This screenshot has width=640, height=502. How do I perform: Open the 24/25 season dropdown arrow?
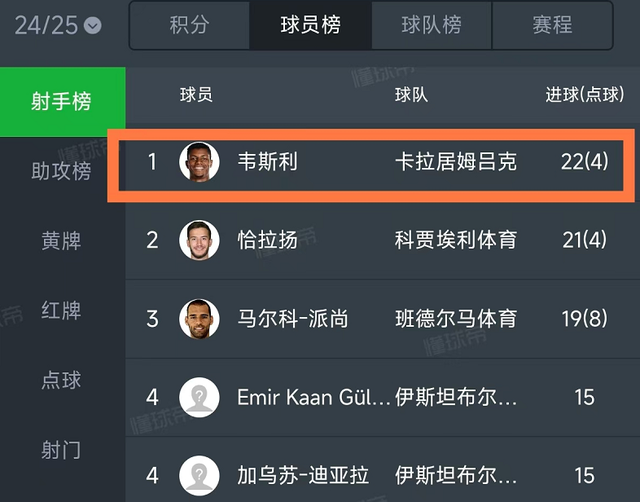pos(93,26)
